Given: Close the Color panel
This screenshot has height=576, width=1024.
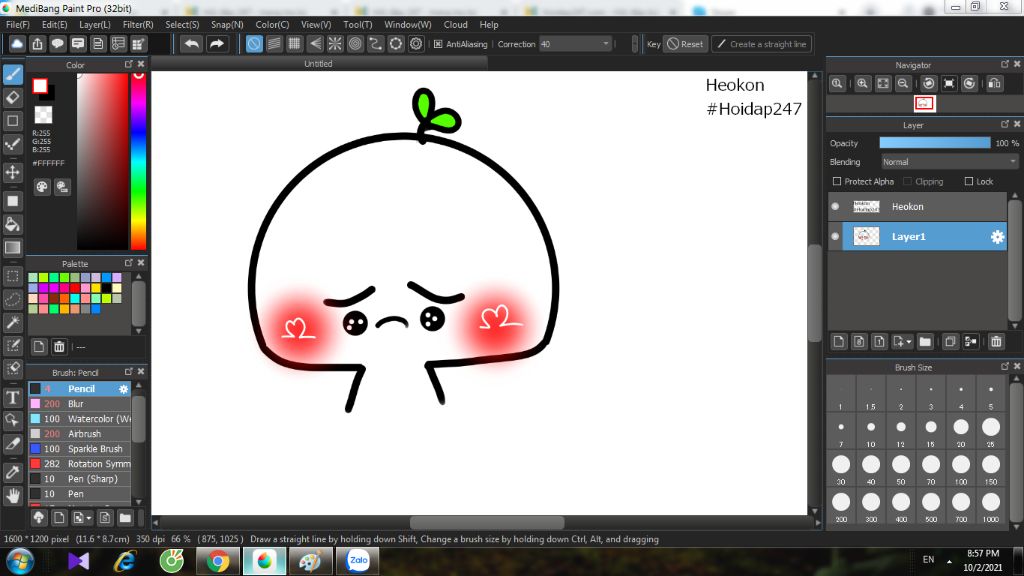Looking at the screenshot, I should click(x=140, y=64).
